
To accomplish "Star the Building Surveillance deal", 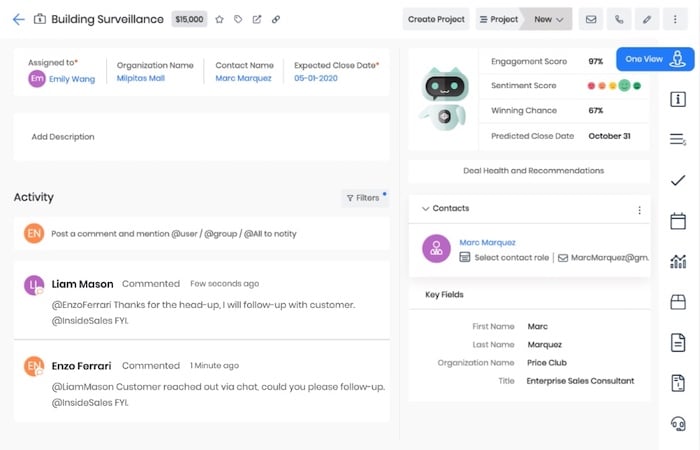I will point(219,19).
